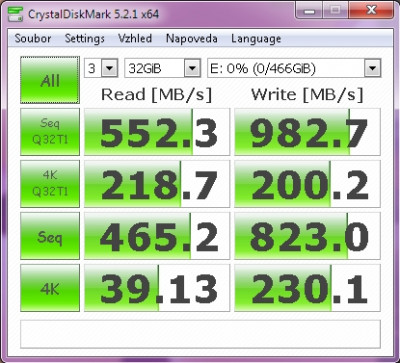Open the test count dropdown showing 3

101,68
